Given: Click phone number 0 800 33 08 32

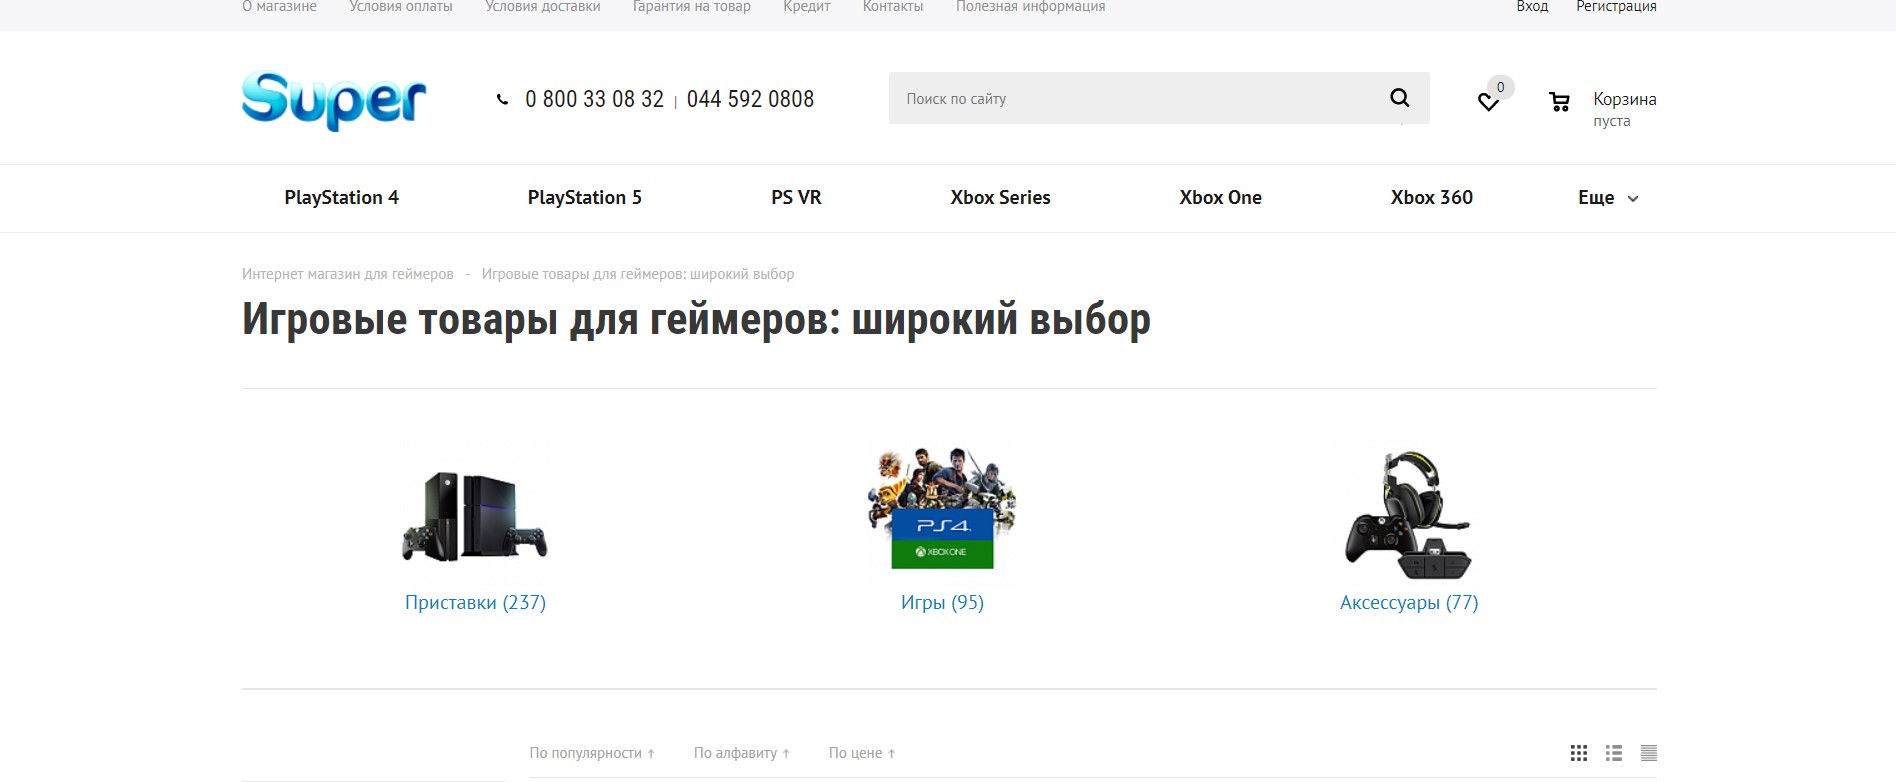Looking at the screenshot, I should tap(594, 99).
